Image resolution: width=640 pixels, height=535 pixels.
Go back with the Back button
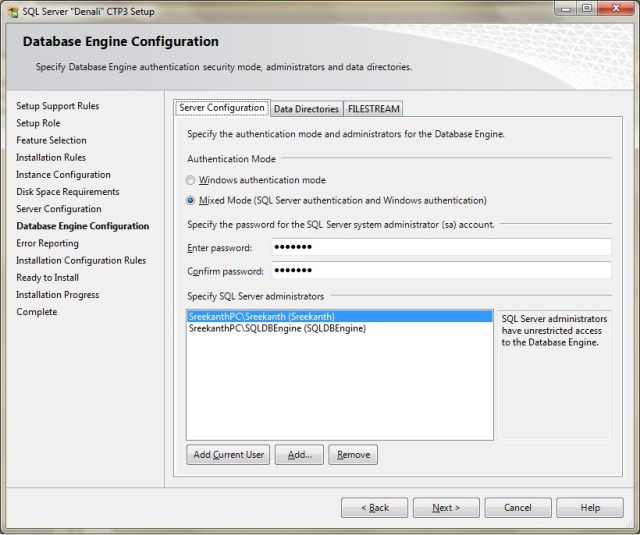374,508
